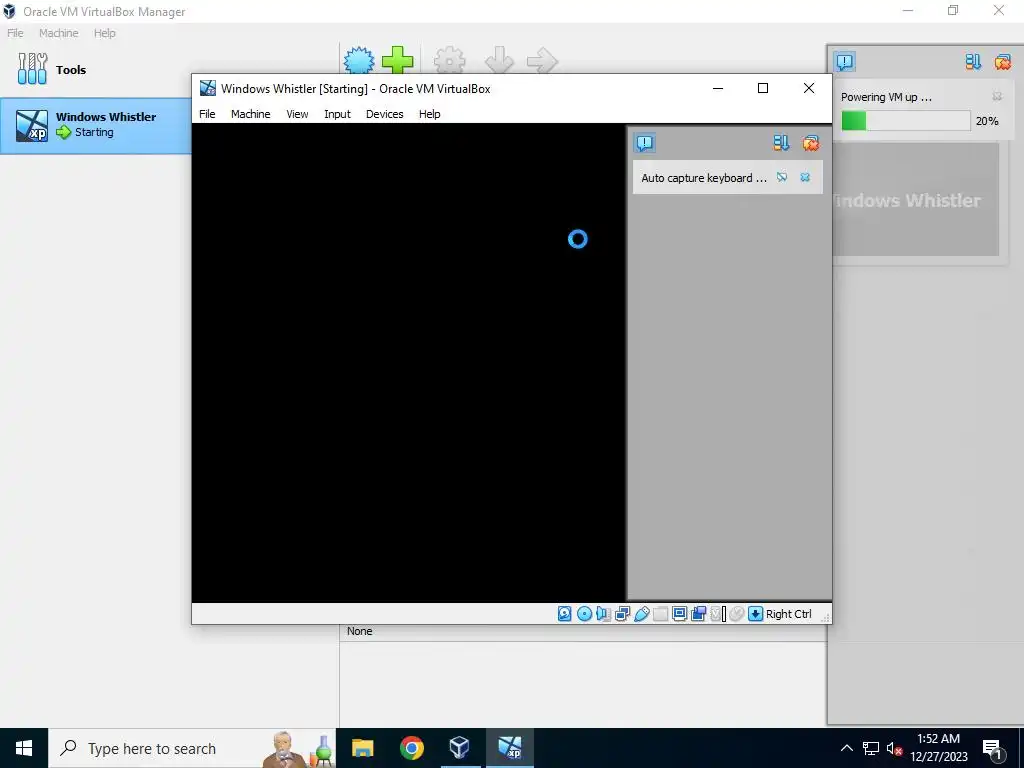The width and height of the screenshot is (1024, 768).
Task: Click the CPU virtualization status indicator
Action: (x=718, y=614)
